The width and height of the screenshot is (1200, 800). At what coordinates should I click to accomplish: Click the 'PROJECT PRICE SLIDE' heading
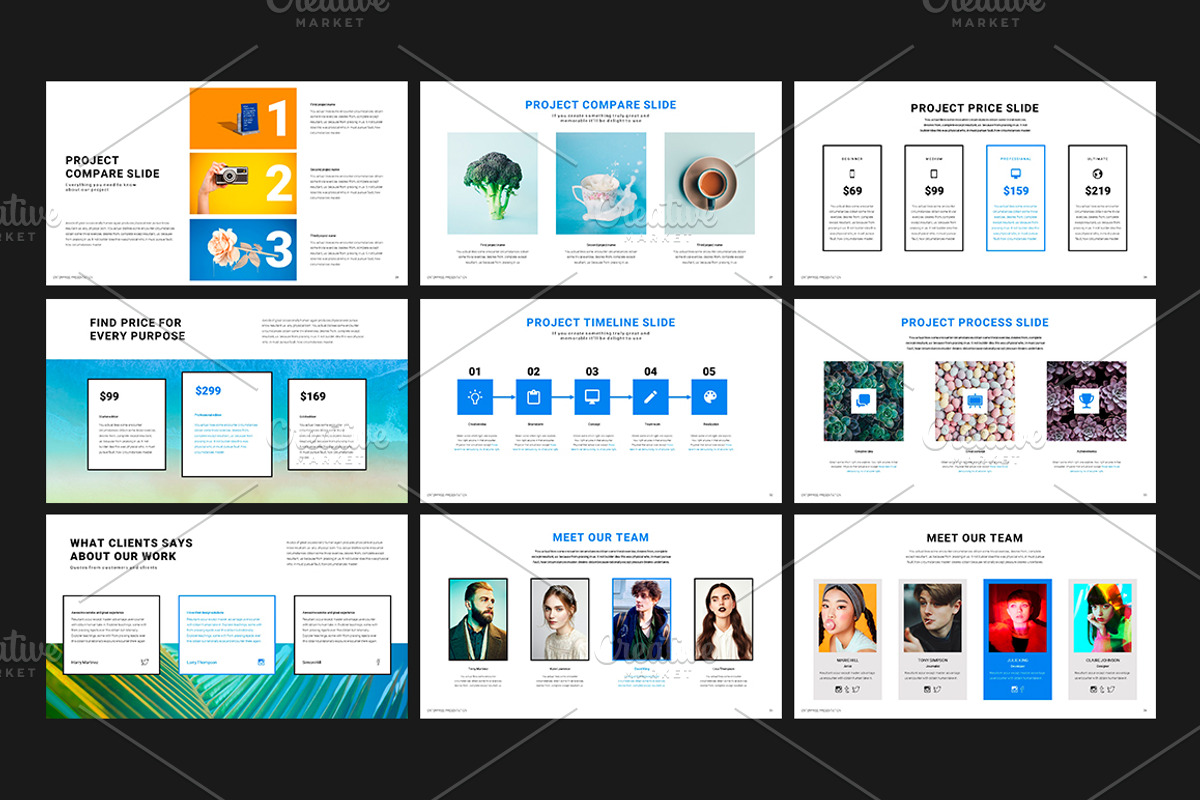pos(975,108)
